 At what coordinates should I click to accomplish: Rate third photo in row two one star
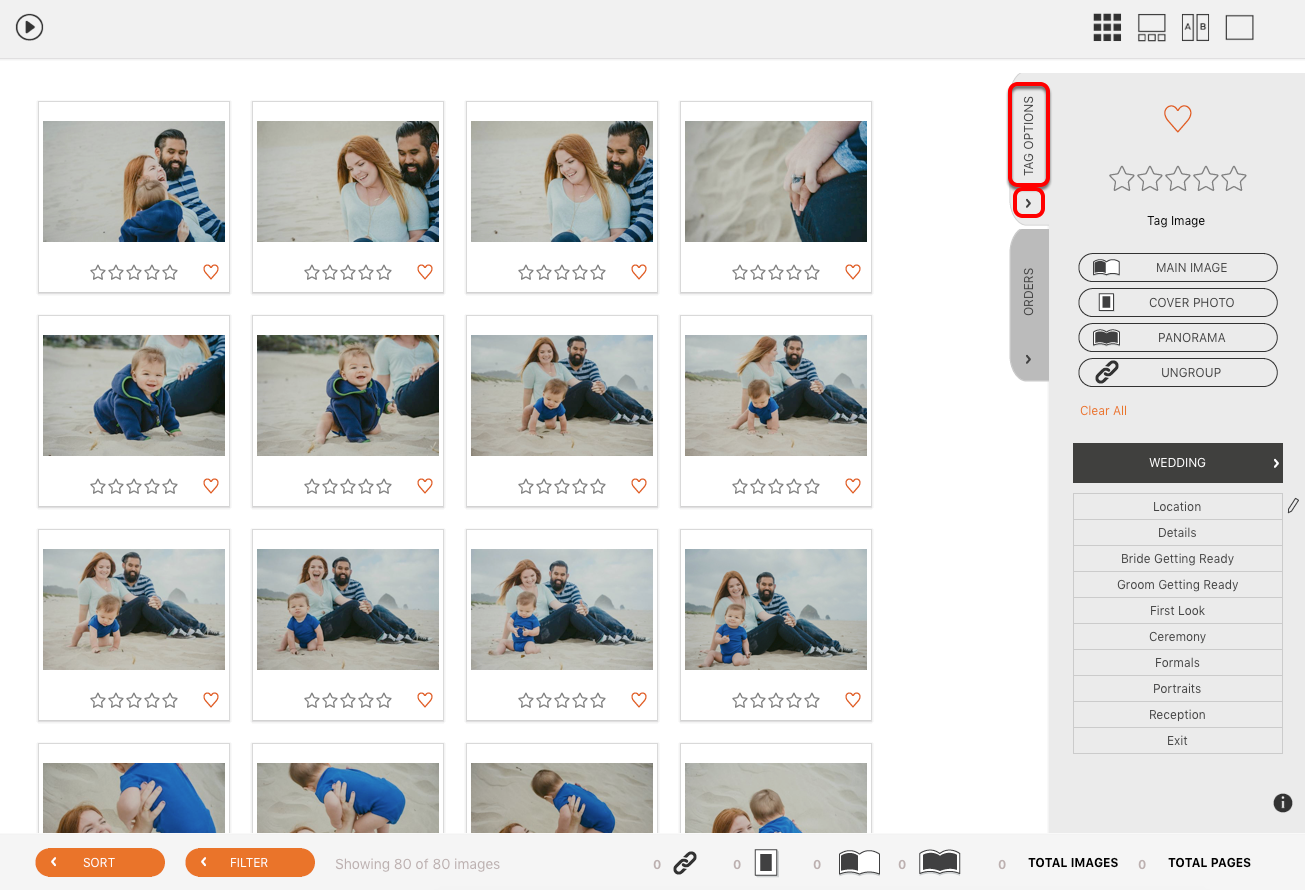point(526,486)
